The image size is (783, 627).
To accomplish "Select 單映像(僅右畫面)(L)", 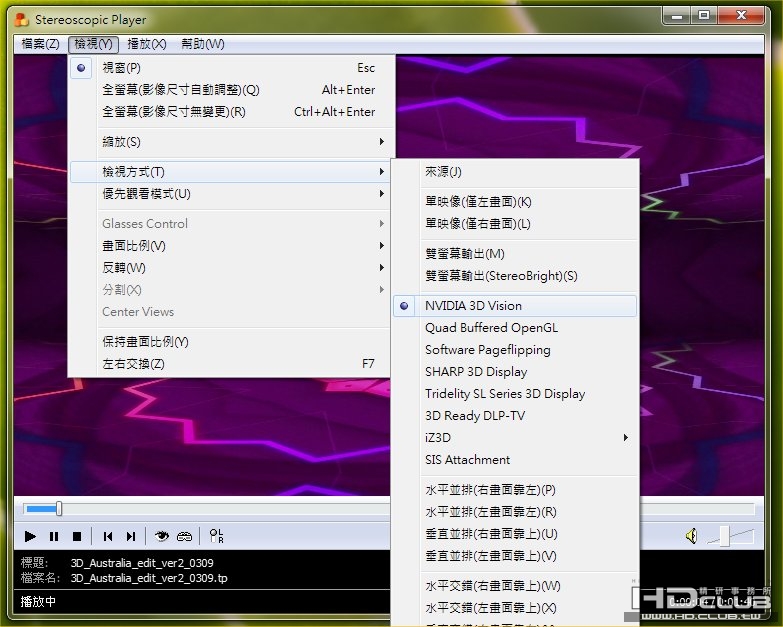I will pos(515,224).
